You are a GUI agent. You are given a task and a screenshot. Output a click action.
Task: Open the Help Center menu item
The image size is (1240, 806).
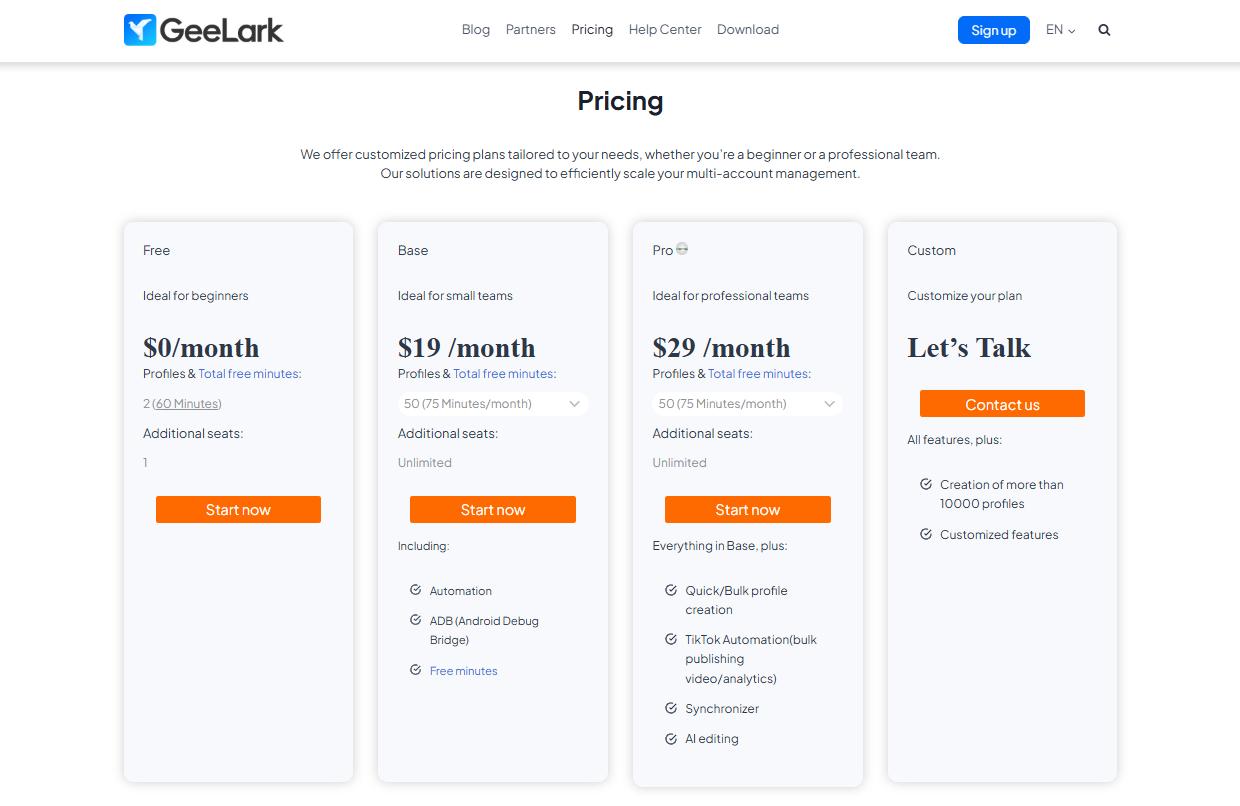pyautogui.click(x=665, y=30)
